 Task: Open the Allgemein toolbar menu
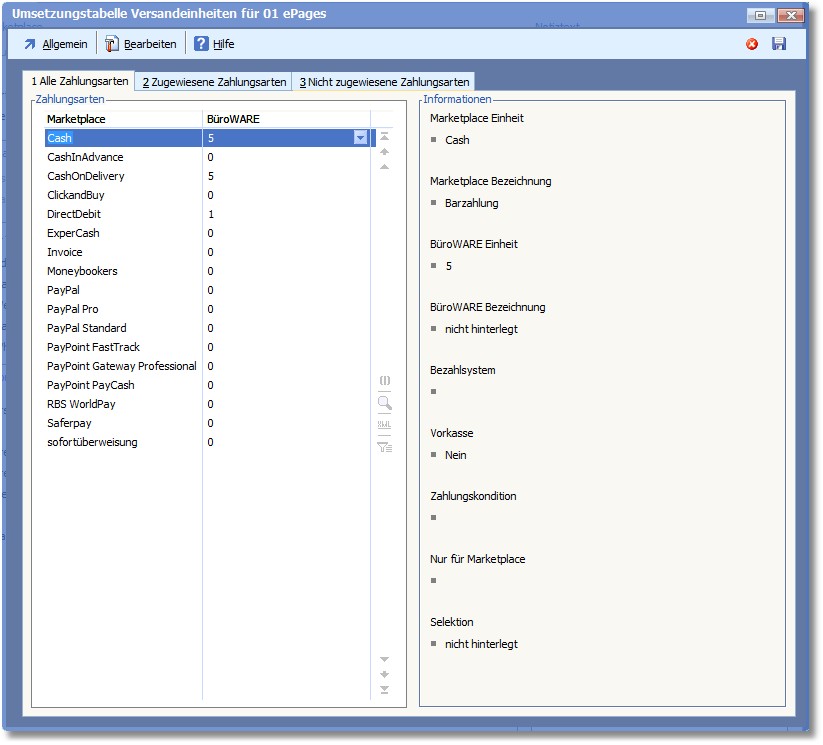55,44
